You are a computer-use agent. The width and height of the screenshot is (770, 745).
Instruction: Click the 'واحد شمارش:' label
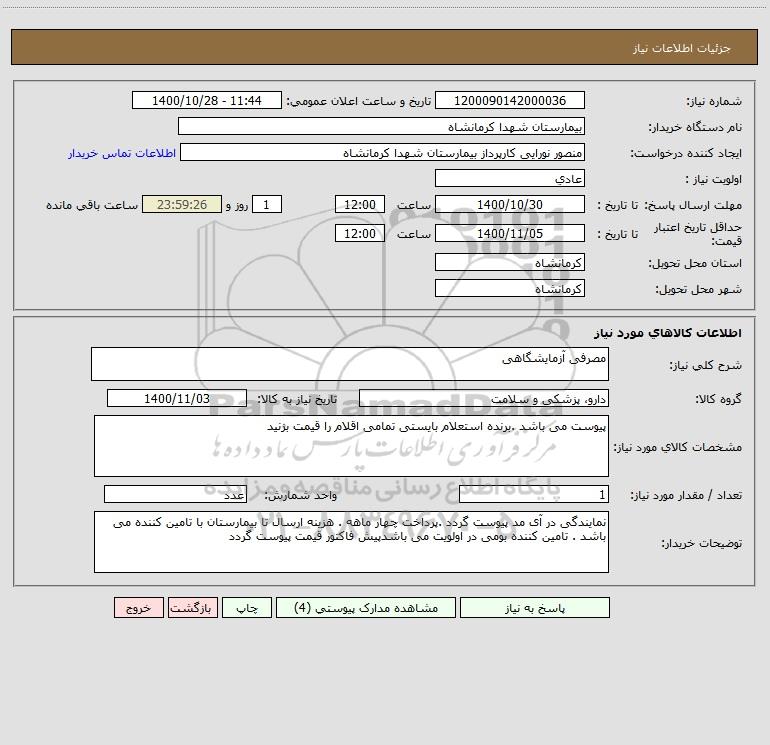pos(301,496)
